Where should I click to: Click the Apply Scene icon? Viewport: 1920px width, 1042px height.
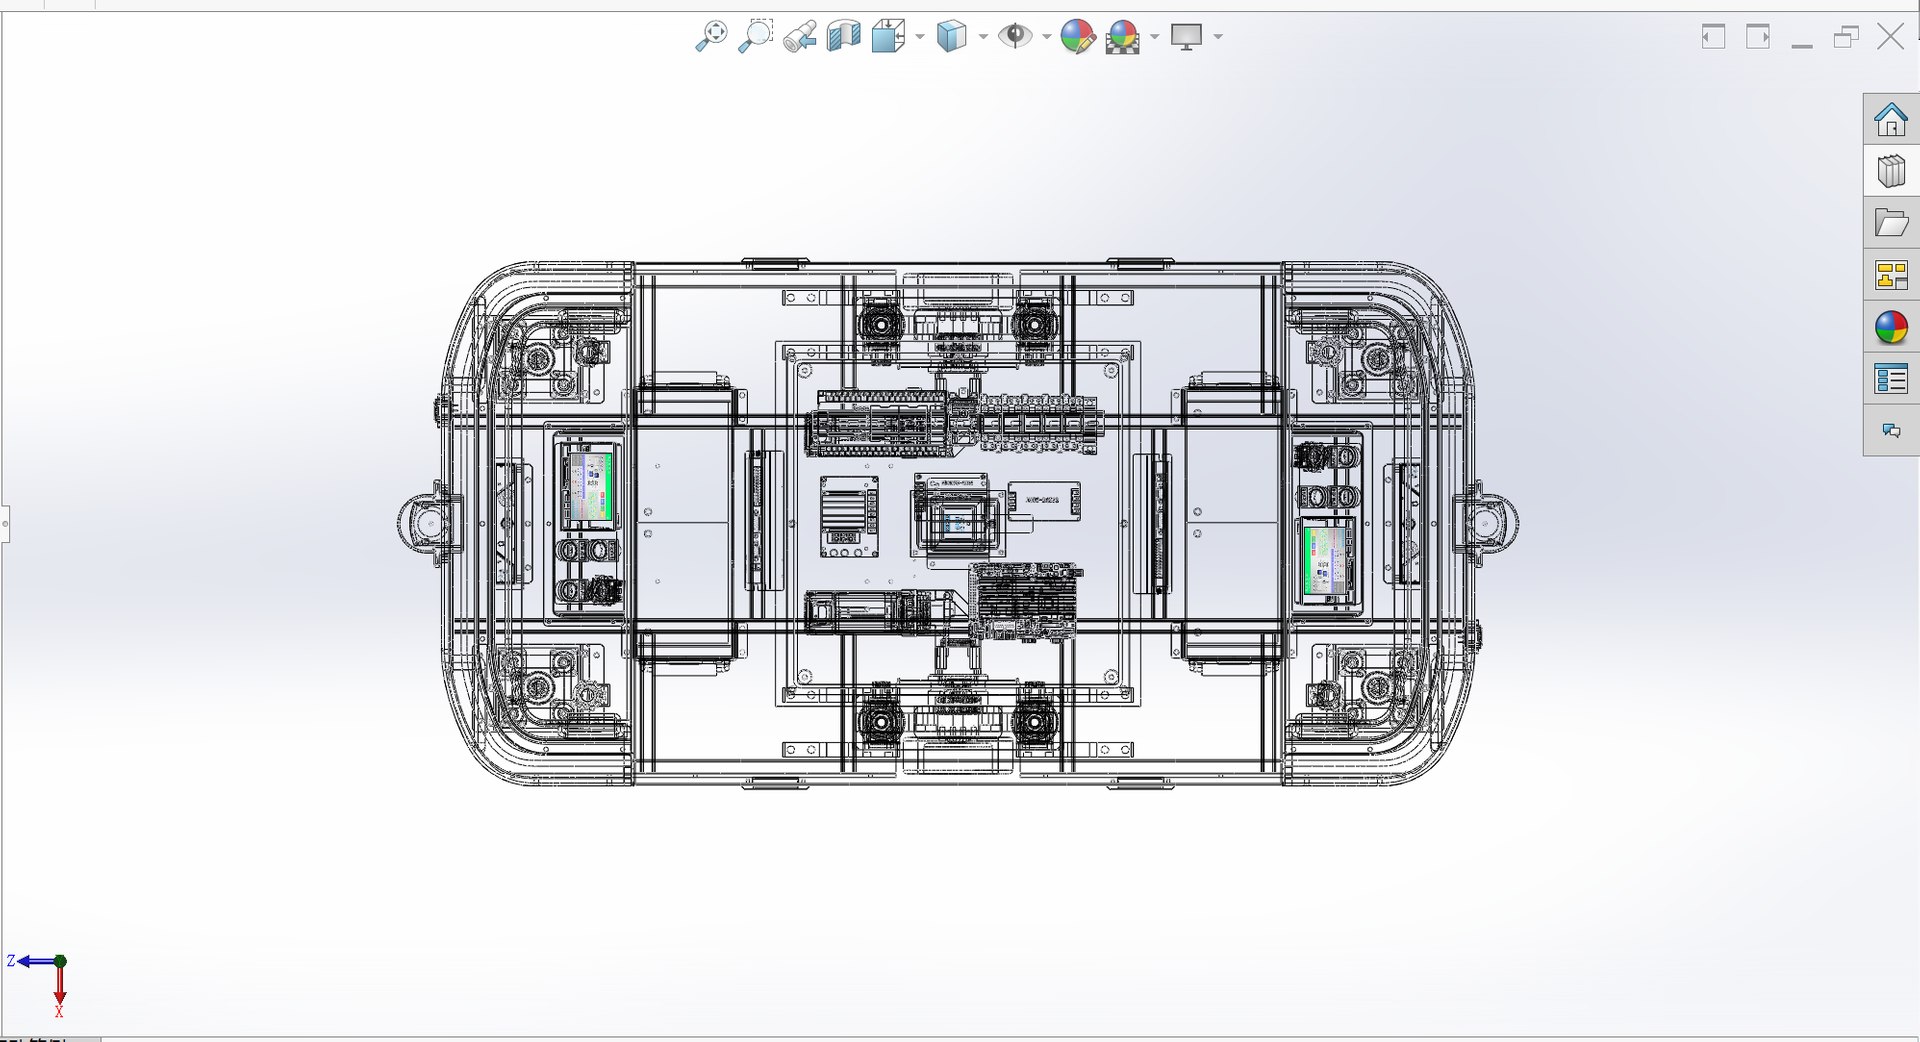coord(1123,37)
